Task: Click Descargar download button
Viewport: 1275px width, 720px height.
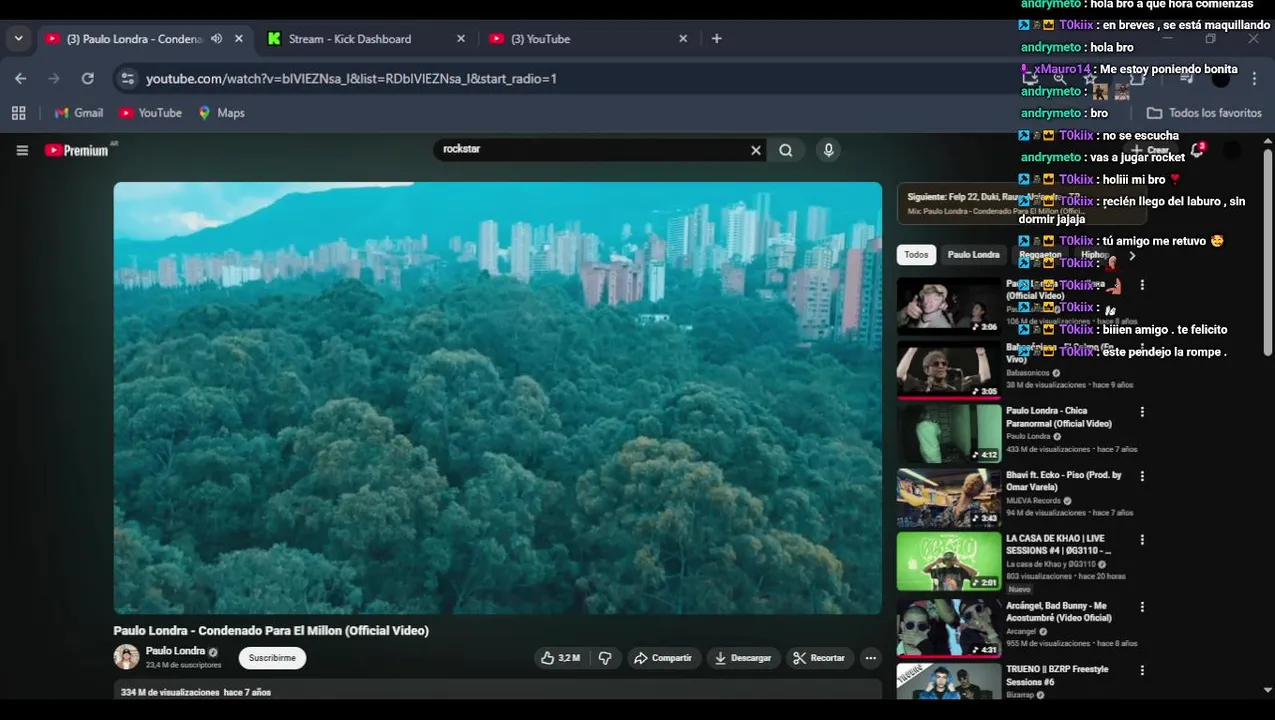Action: [743, 658]
